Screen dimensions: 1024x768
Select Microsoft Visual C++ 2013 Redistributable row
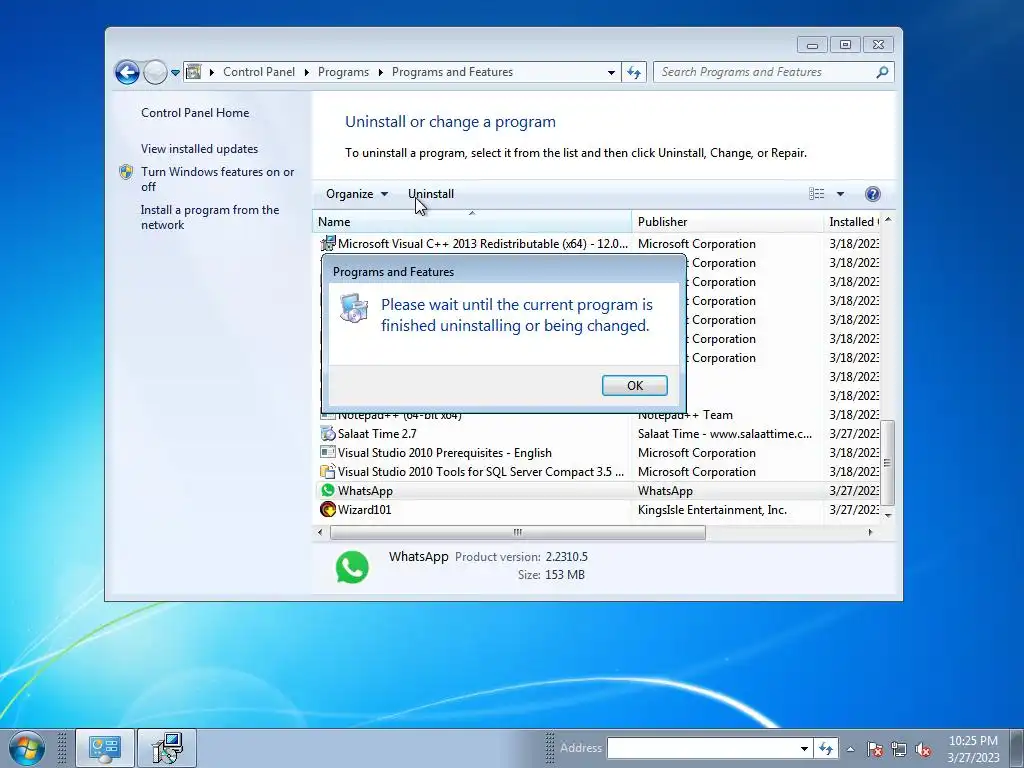click(596, 244)
